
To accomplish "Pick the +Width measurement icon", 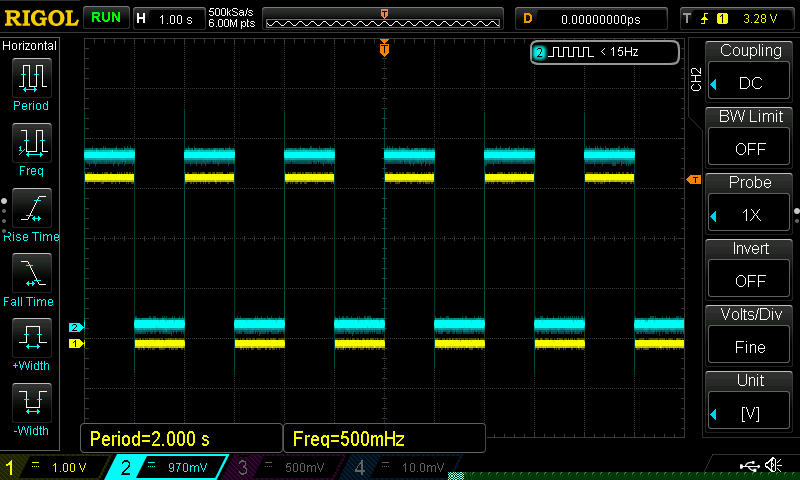I will [x=31, y=336].
